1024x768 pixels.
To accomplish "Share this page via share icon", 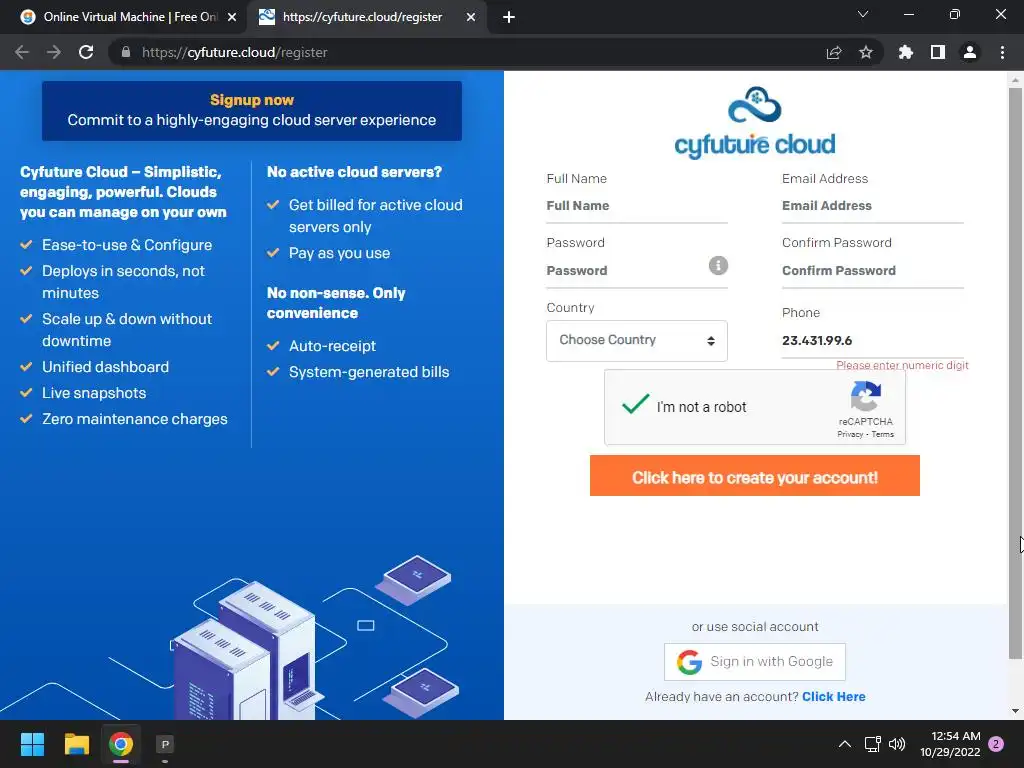I will click(834, 52).
